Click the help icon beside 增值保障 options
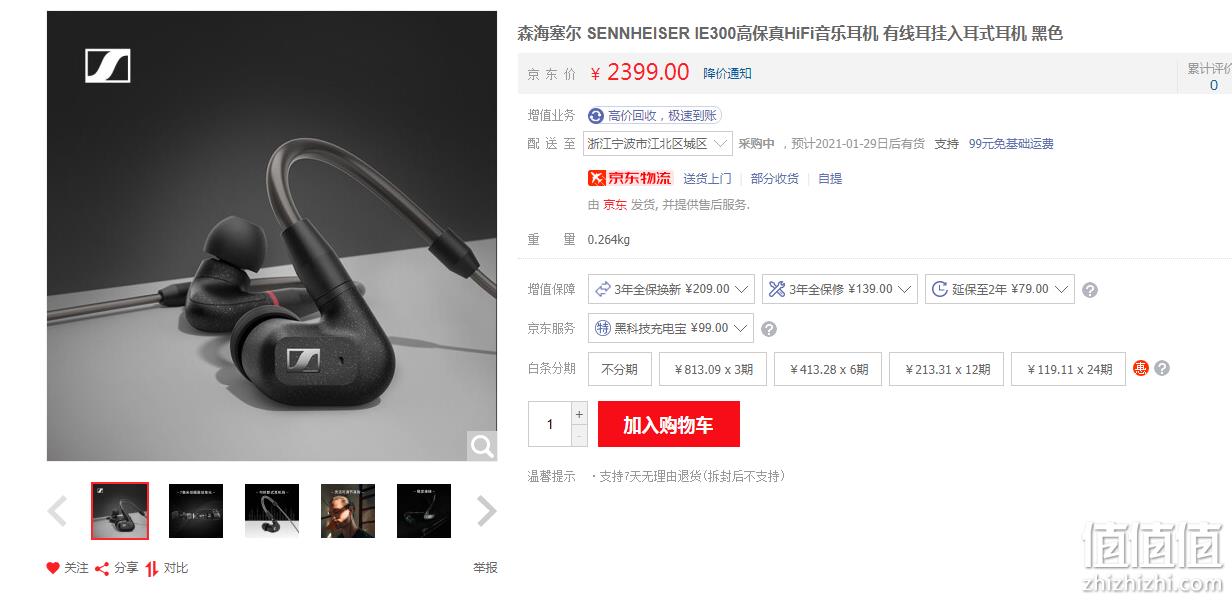The height and width of the screenshot is (601, 1232). (1090, 290)
